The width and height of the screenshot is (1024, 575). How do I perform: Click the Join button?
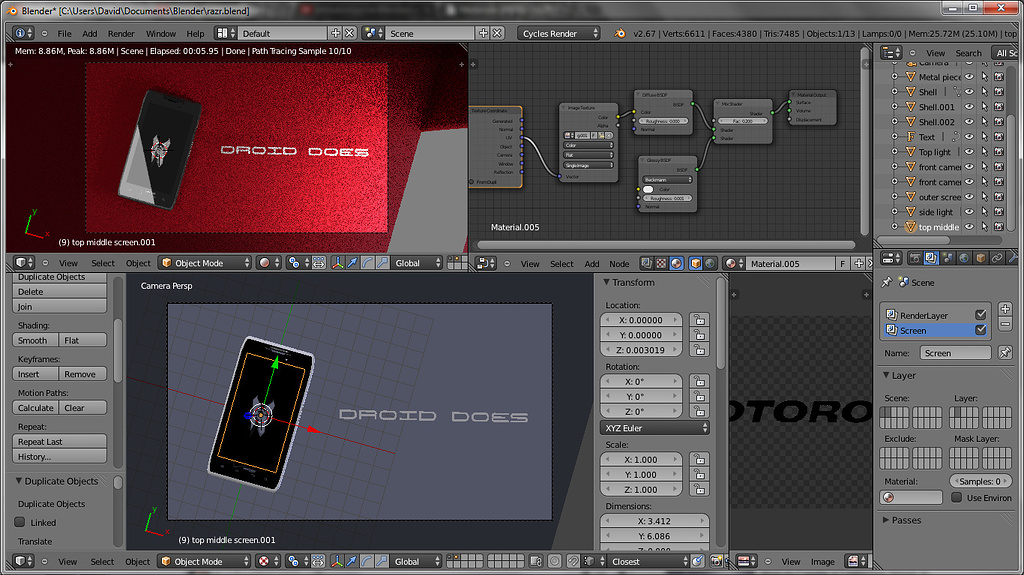[x=59, y=306]
